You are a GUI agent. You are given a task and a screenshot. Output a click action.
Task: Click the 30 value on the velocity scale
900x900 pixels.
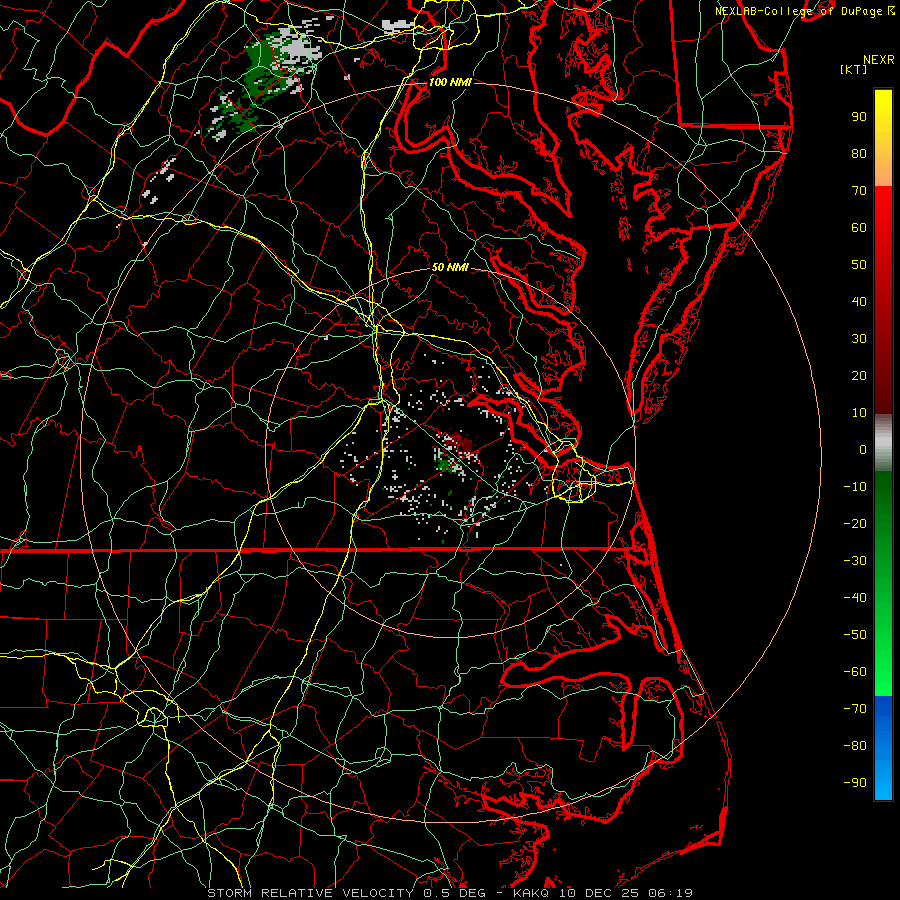pyautogui.click(x=859, y=339)
